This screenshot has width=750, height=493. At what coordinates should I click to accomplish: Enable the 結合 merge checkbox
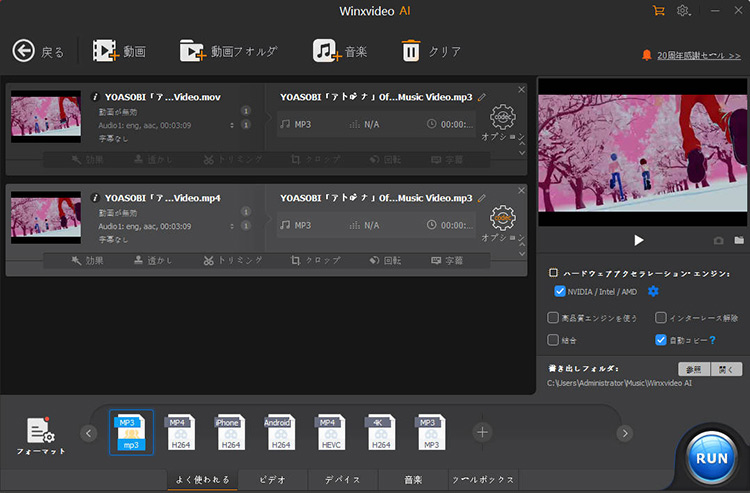point(553,340)
